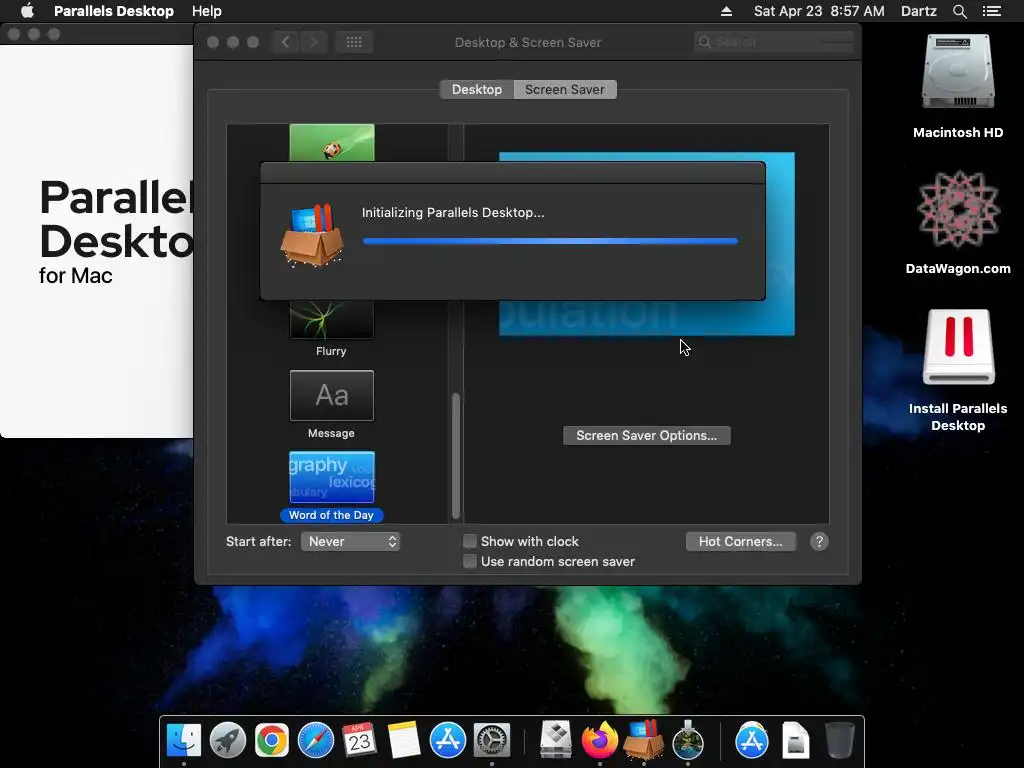
Task: Go forward in System Preferences
Action: pyautogui.click(x=313, y=42)
